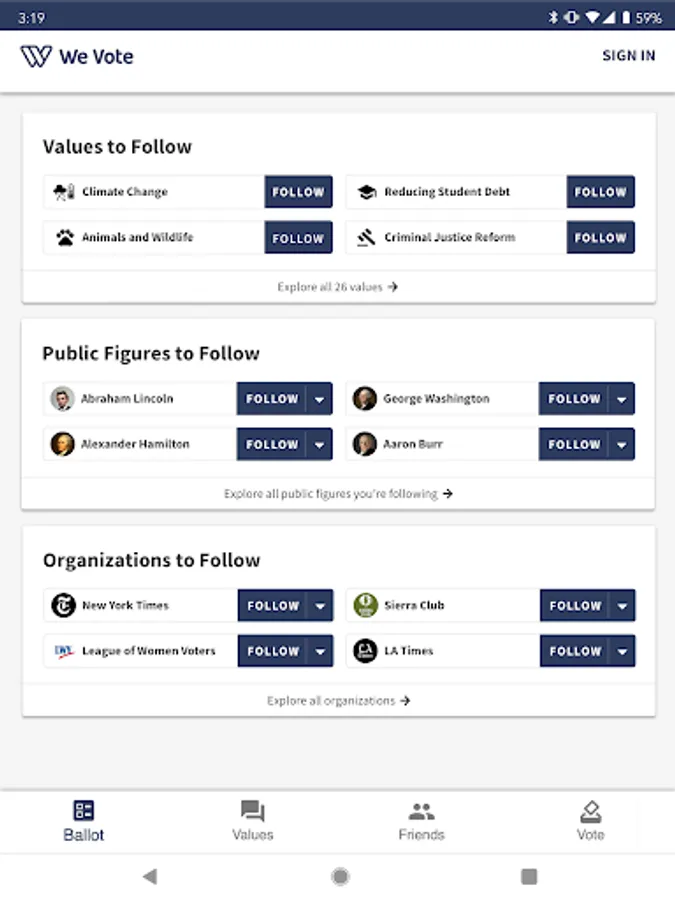The image size is (675, 900).
Task: Open Explore all 26 values link
Action: 338,287
